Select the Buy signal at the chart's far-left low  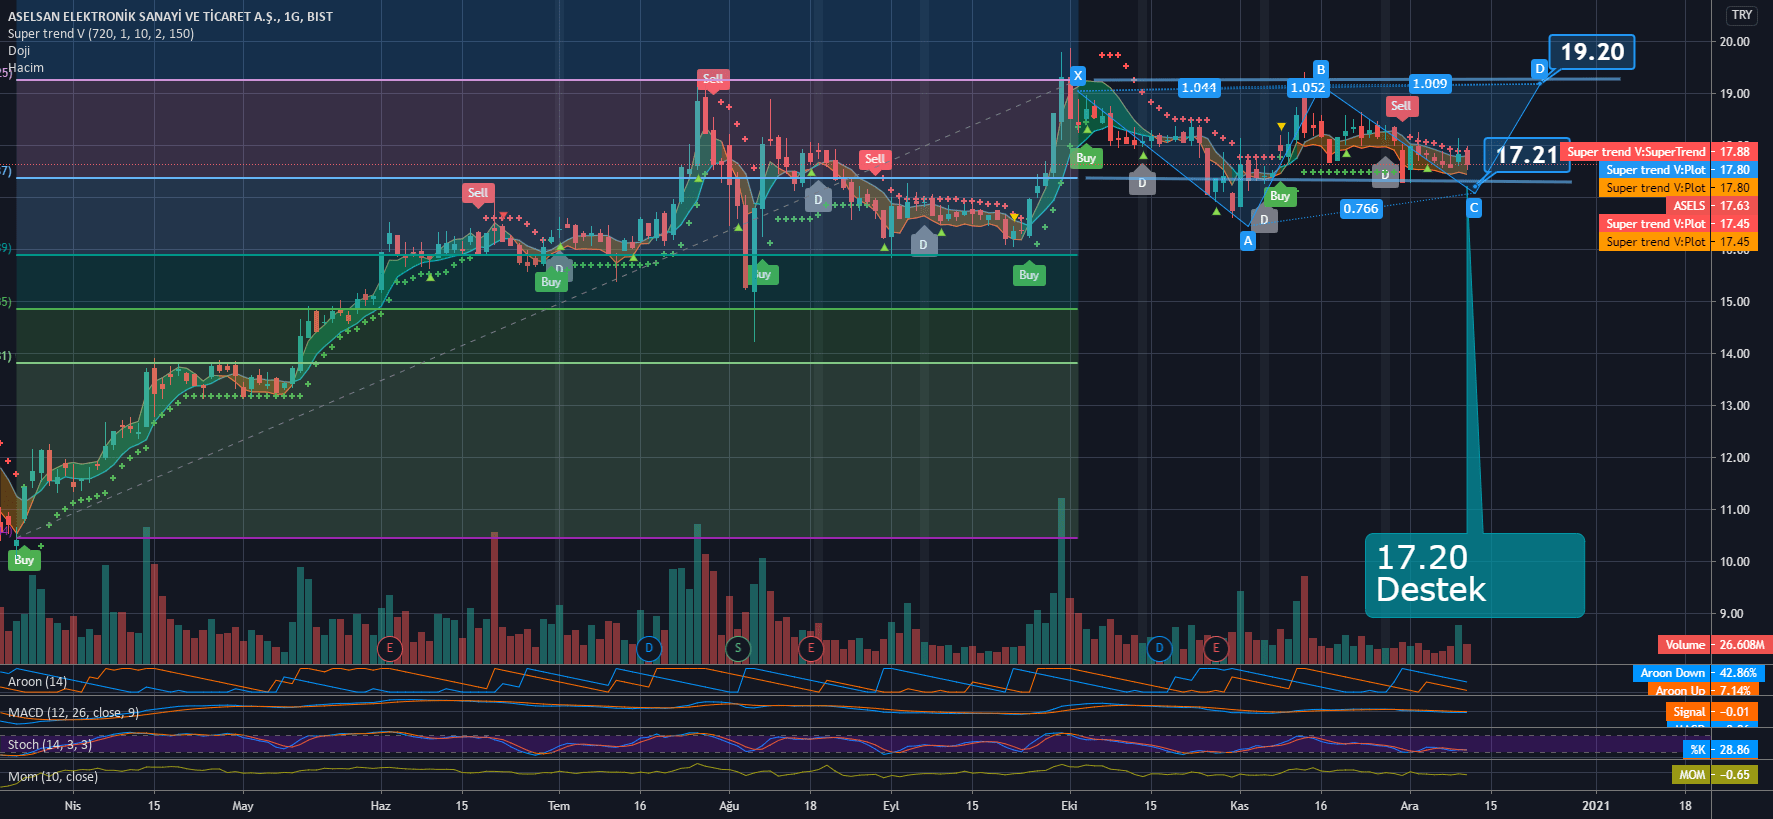click(24, 560)
